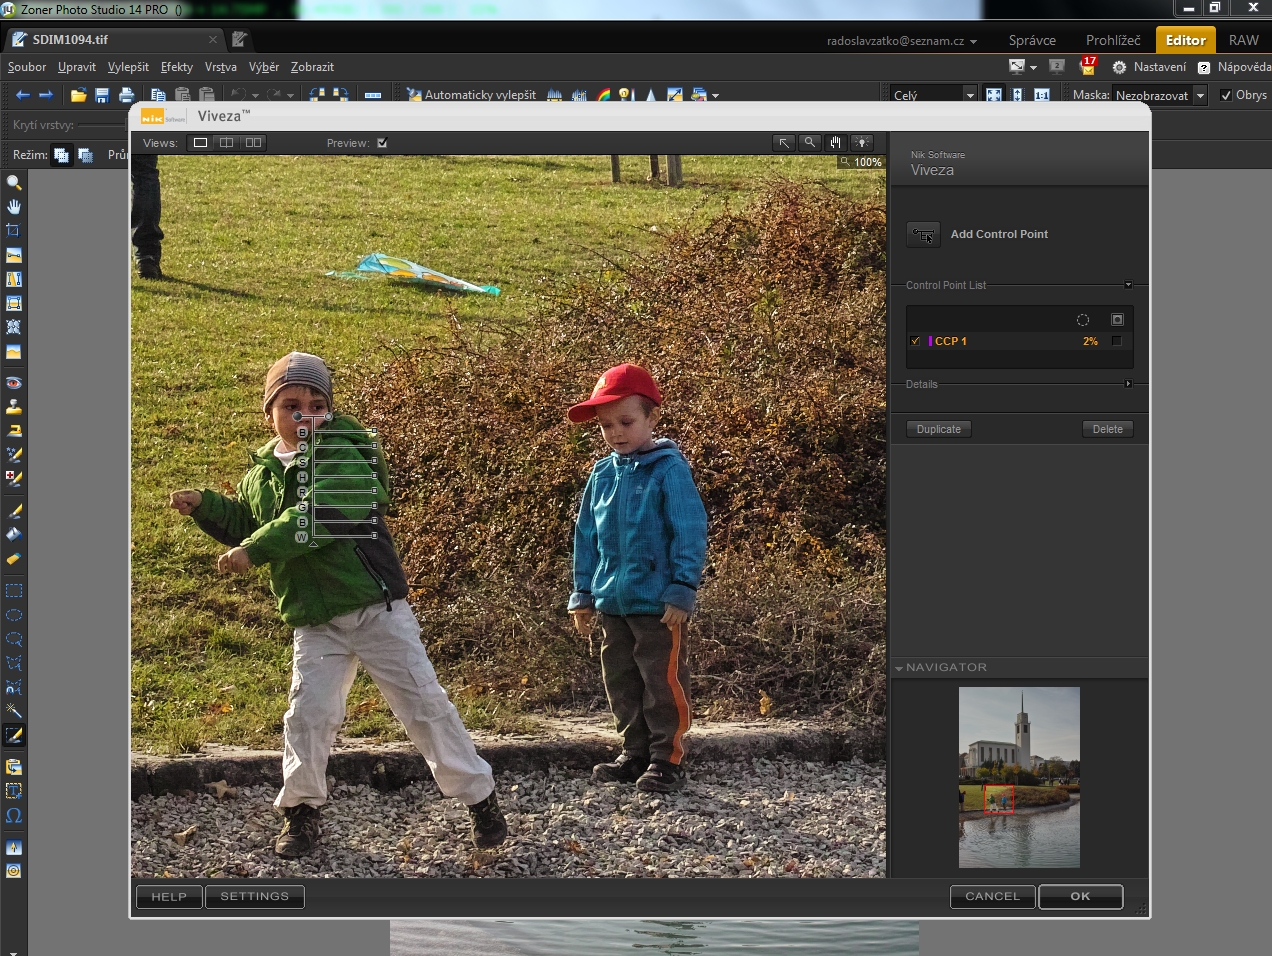Select the zoom magnifier tool in Viveza
The height and width of the screenshot is (956, 1272).
click(810, 143)
